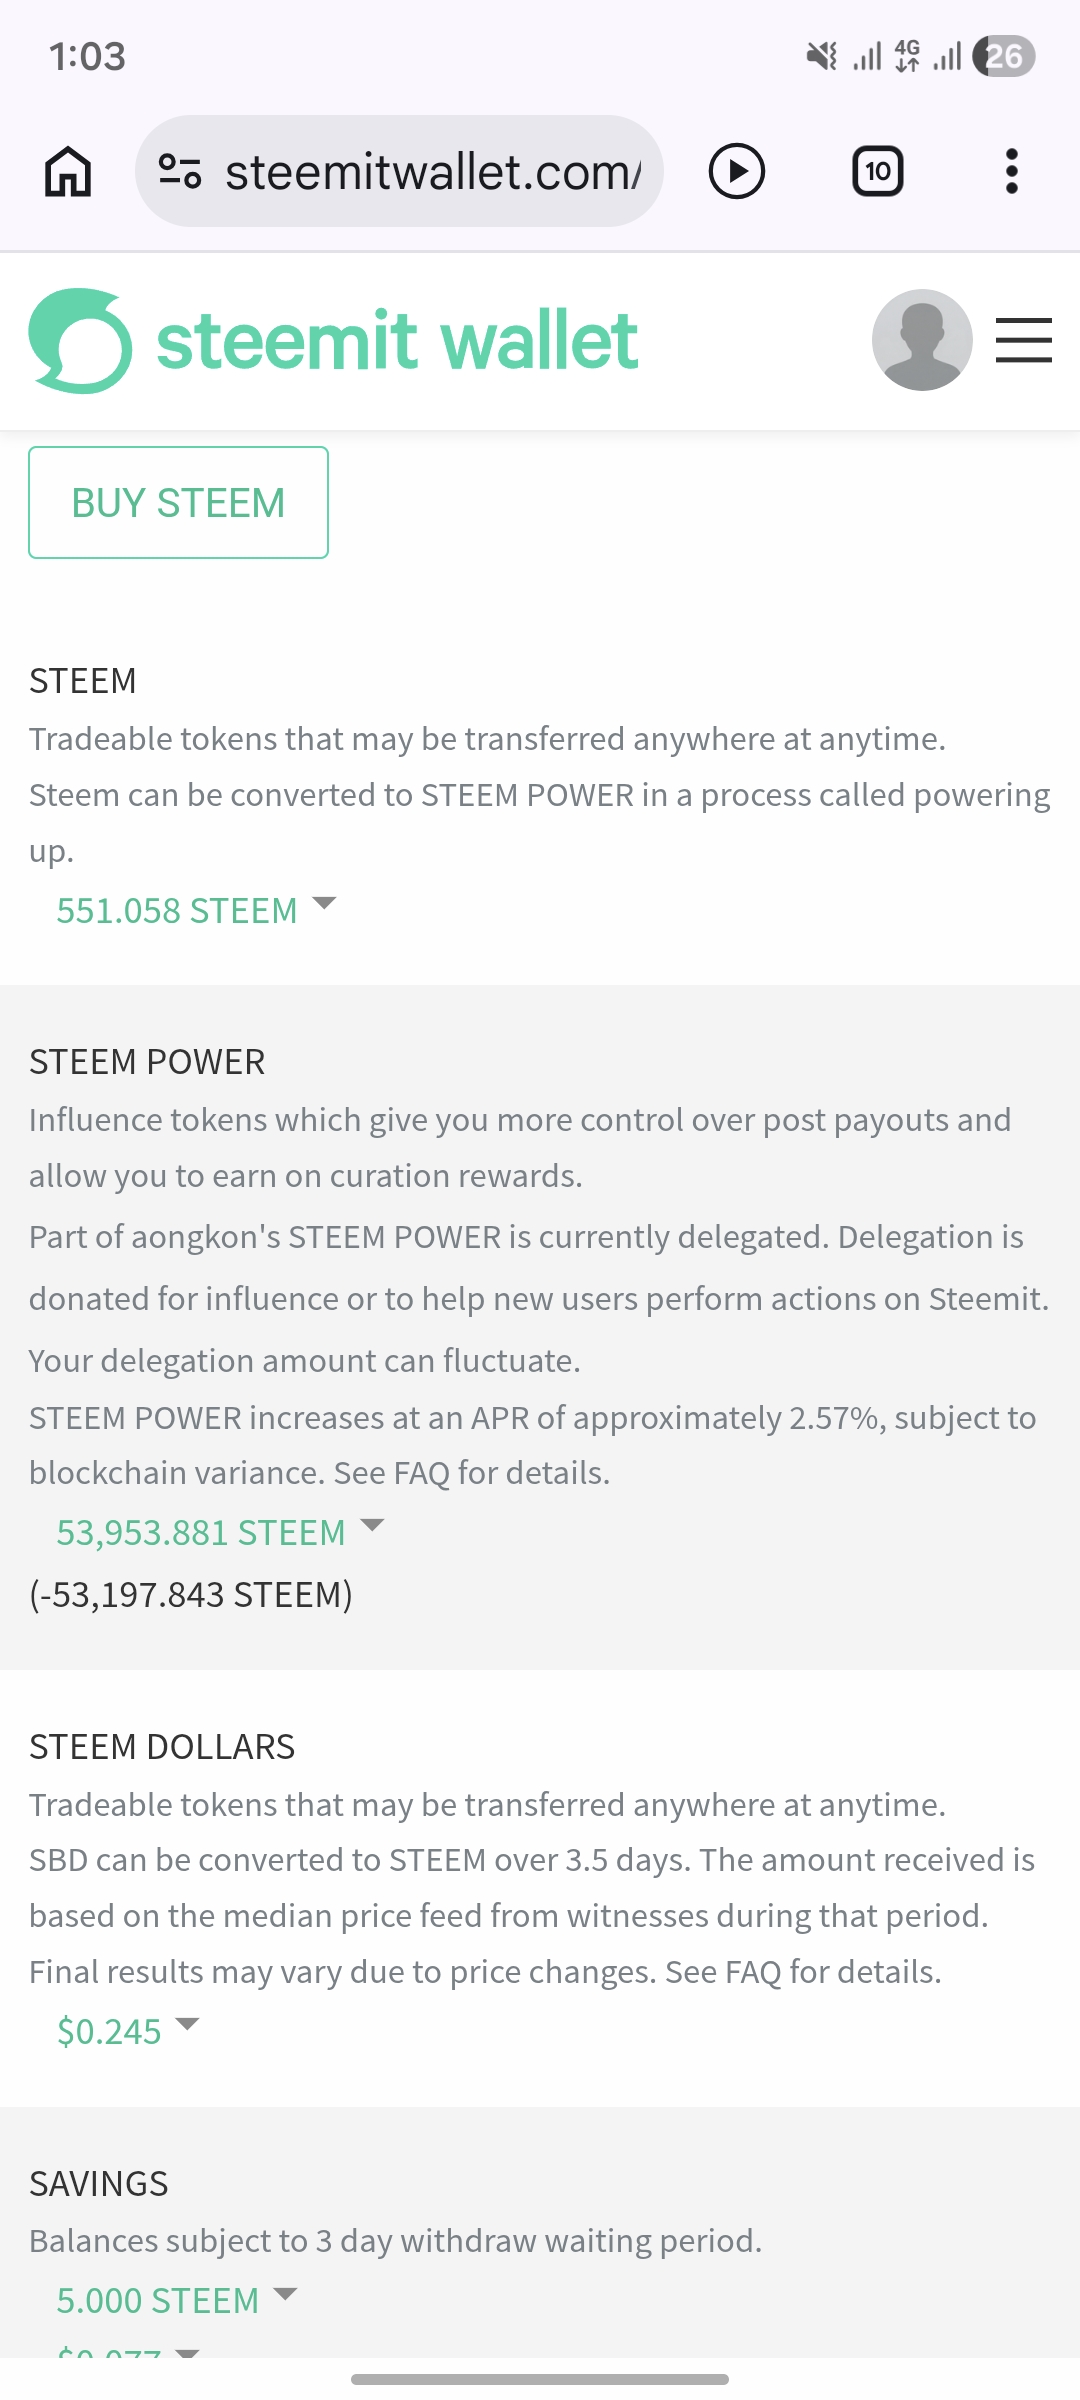The image size is (1080, 2400).
Task: Open the browser three-dot overflow menu
Action: [x=1012, y=171]
